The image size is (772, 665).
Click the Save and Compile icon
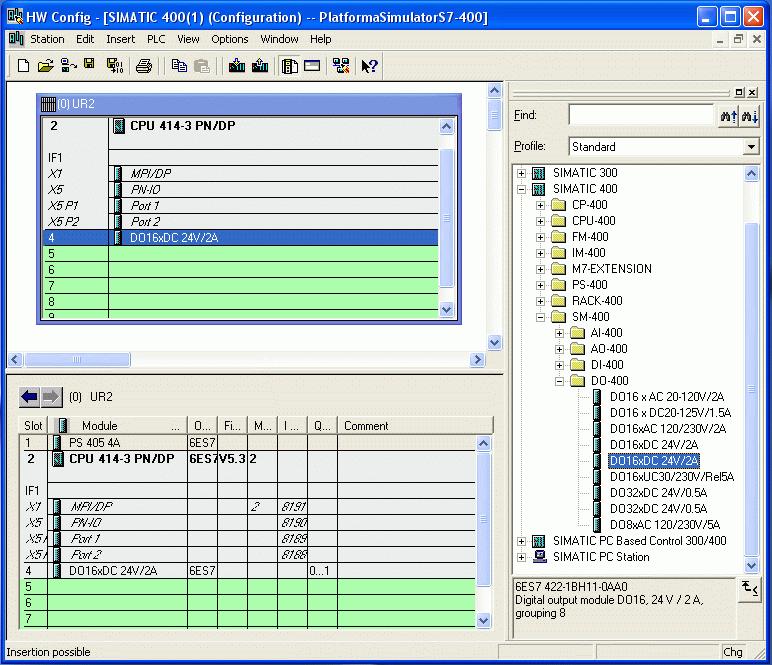(x=115, y=65)
